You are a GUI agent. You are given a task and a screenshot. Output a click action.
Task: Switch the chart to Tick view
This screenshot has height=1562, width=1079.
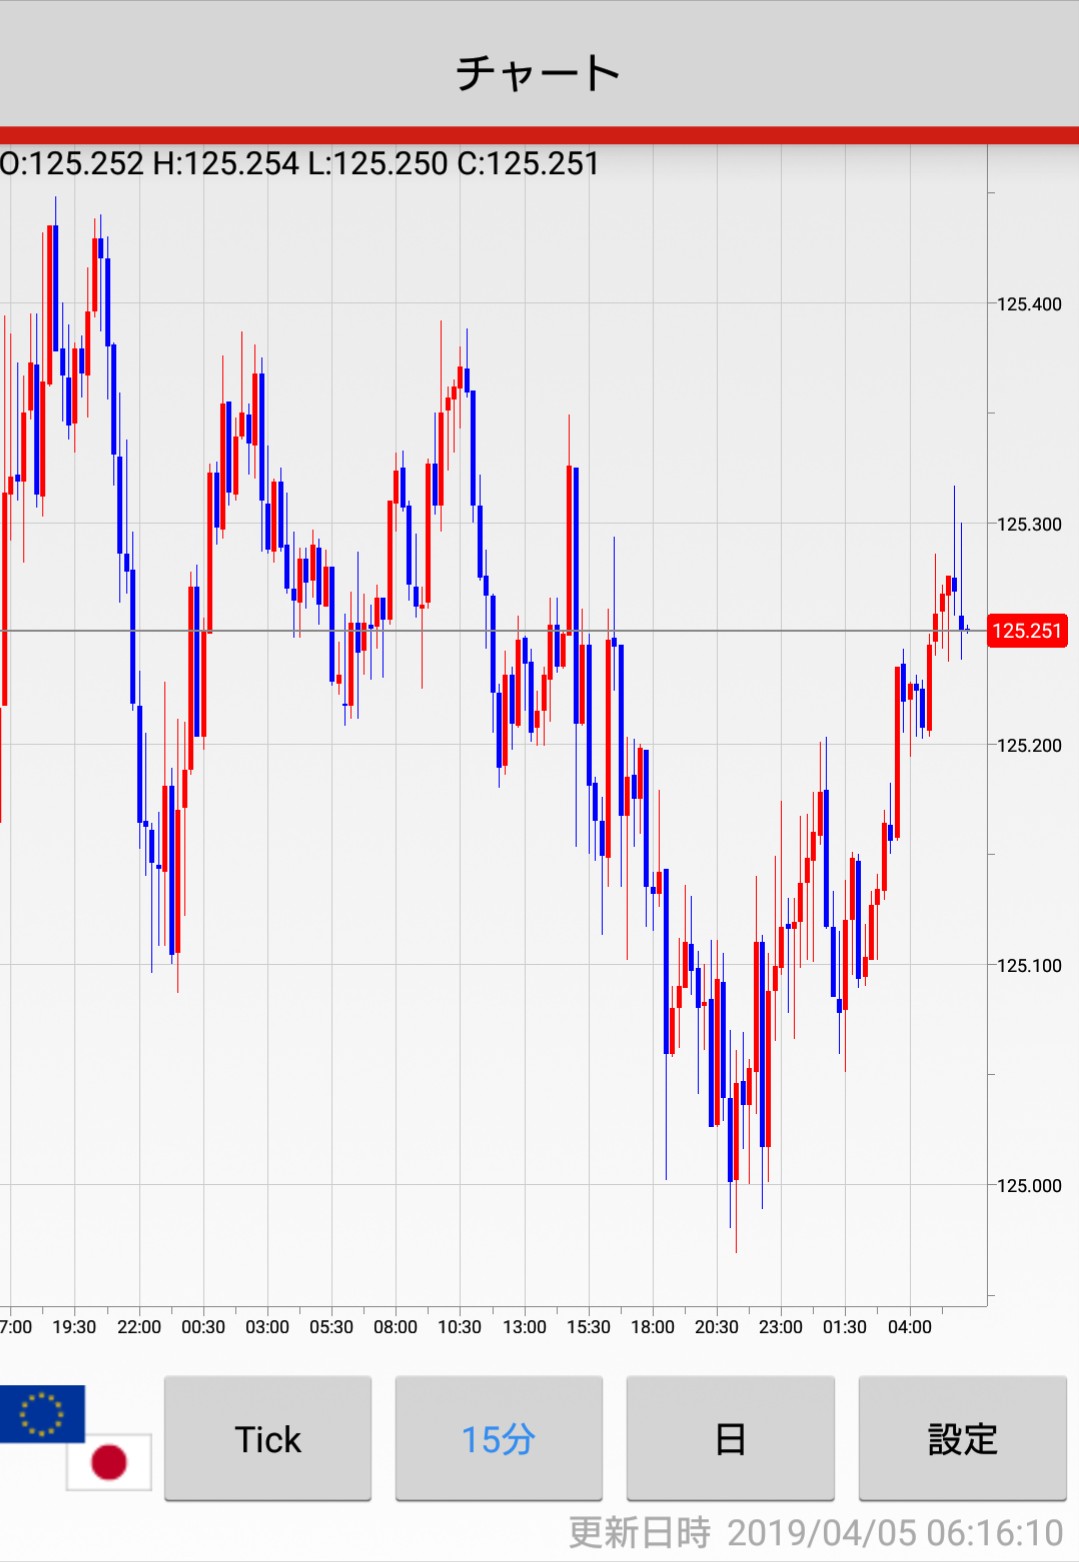pyautogui.click(x=268, y=1438)
